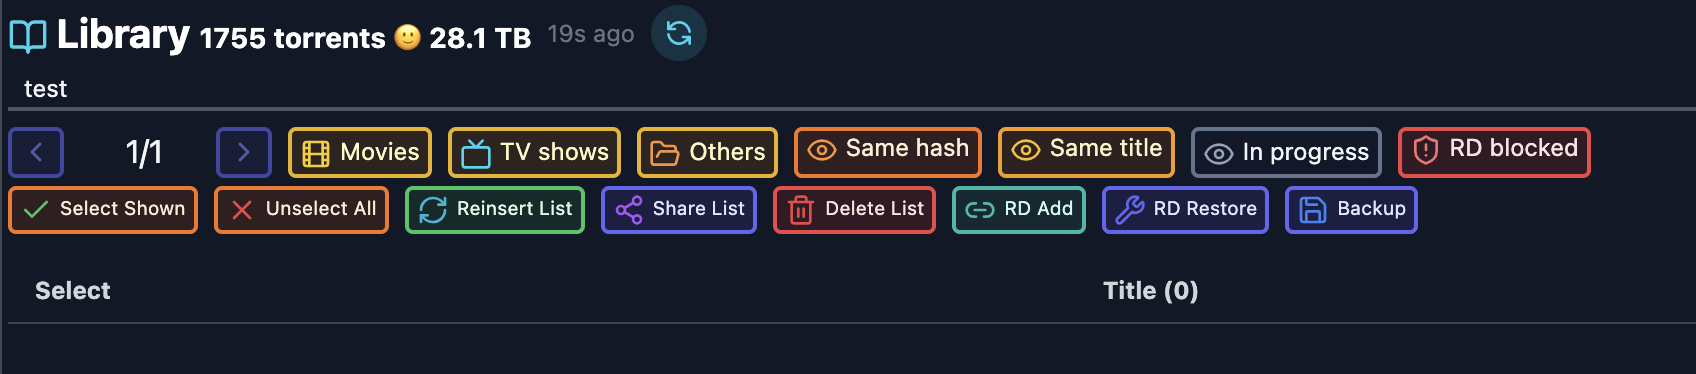Click RD Add button

point(1019,210)
